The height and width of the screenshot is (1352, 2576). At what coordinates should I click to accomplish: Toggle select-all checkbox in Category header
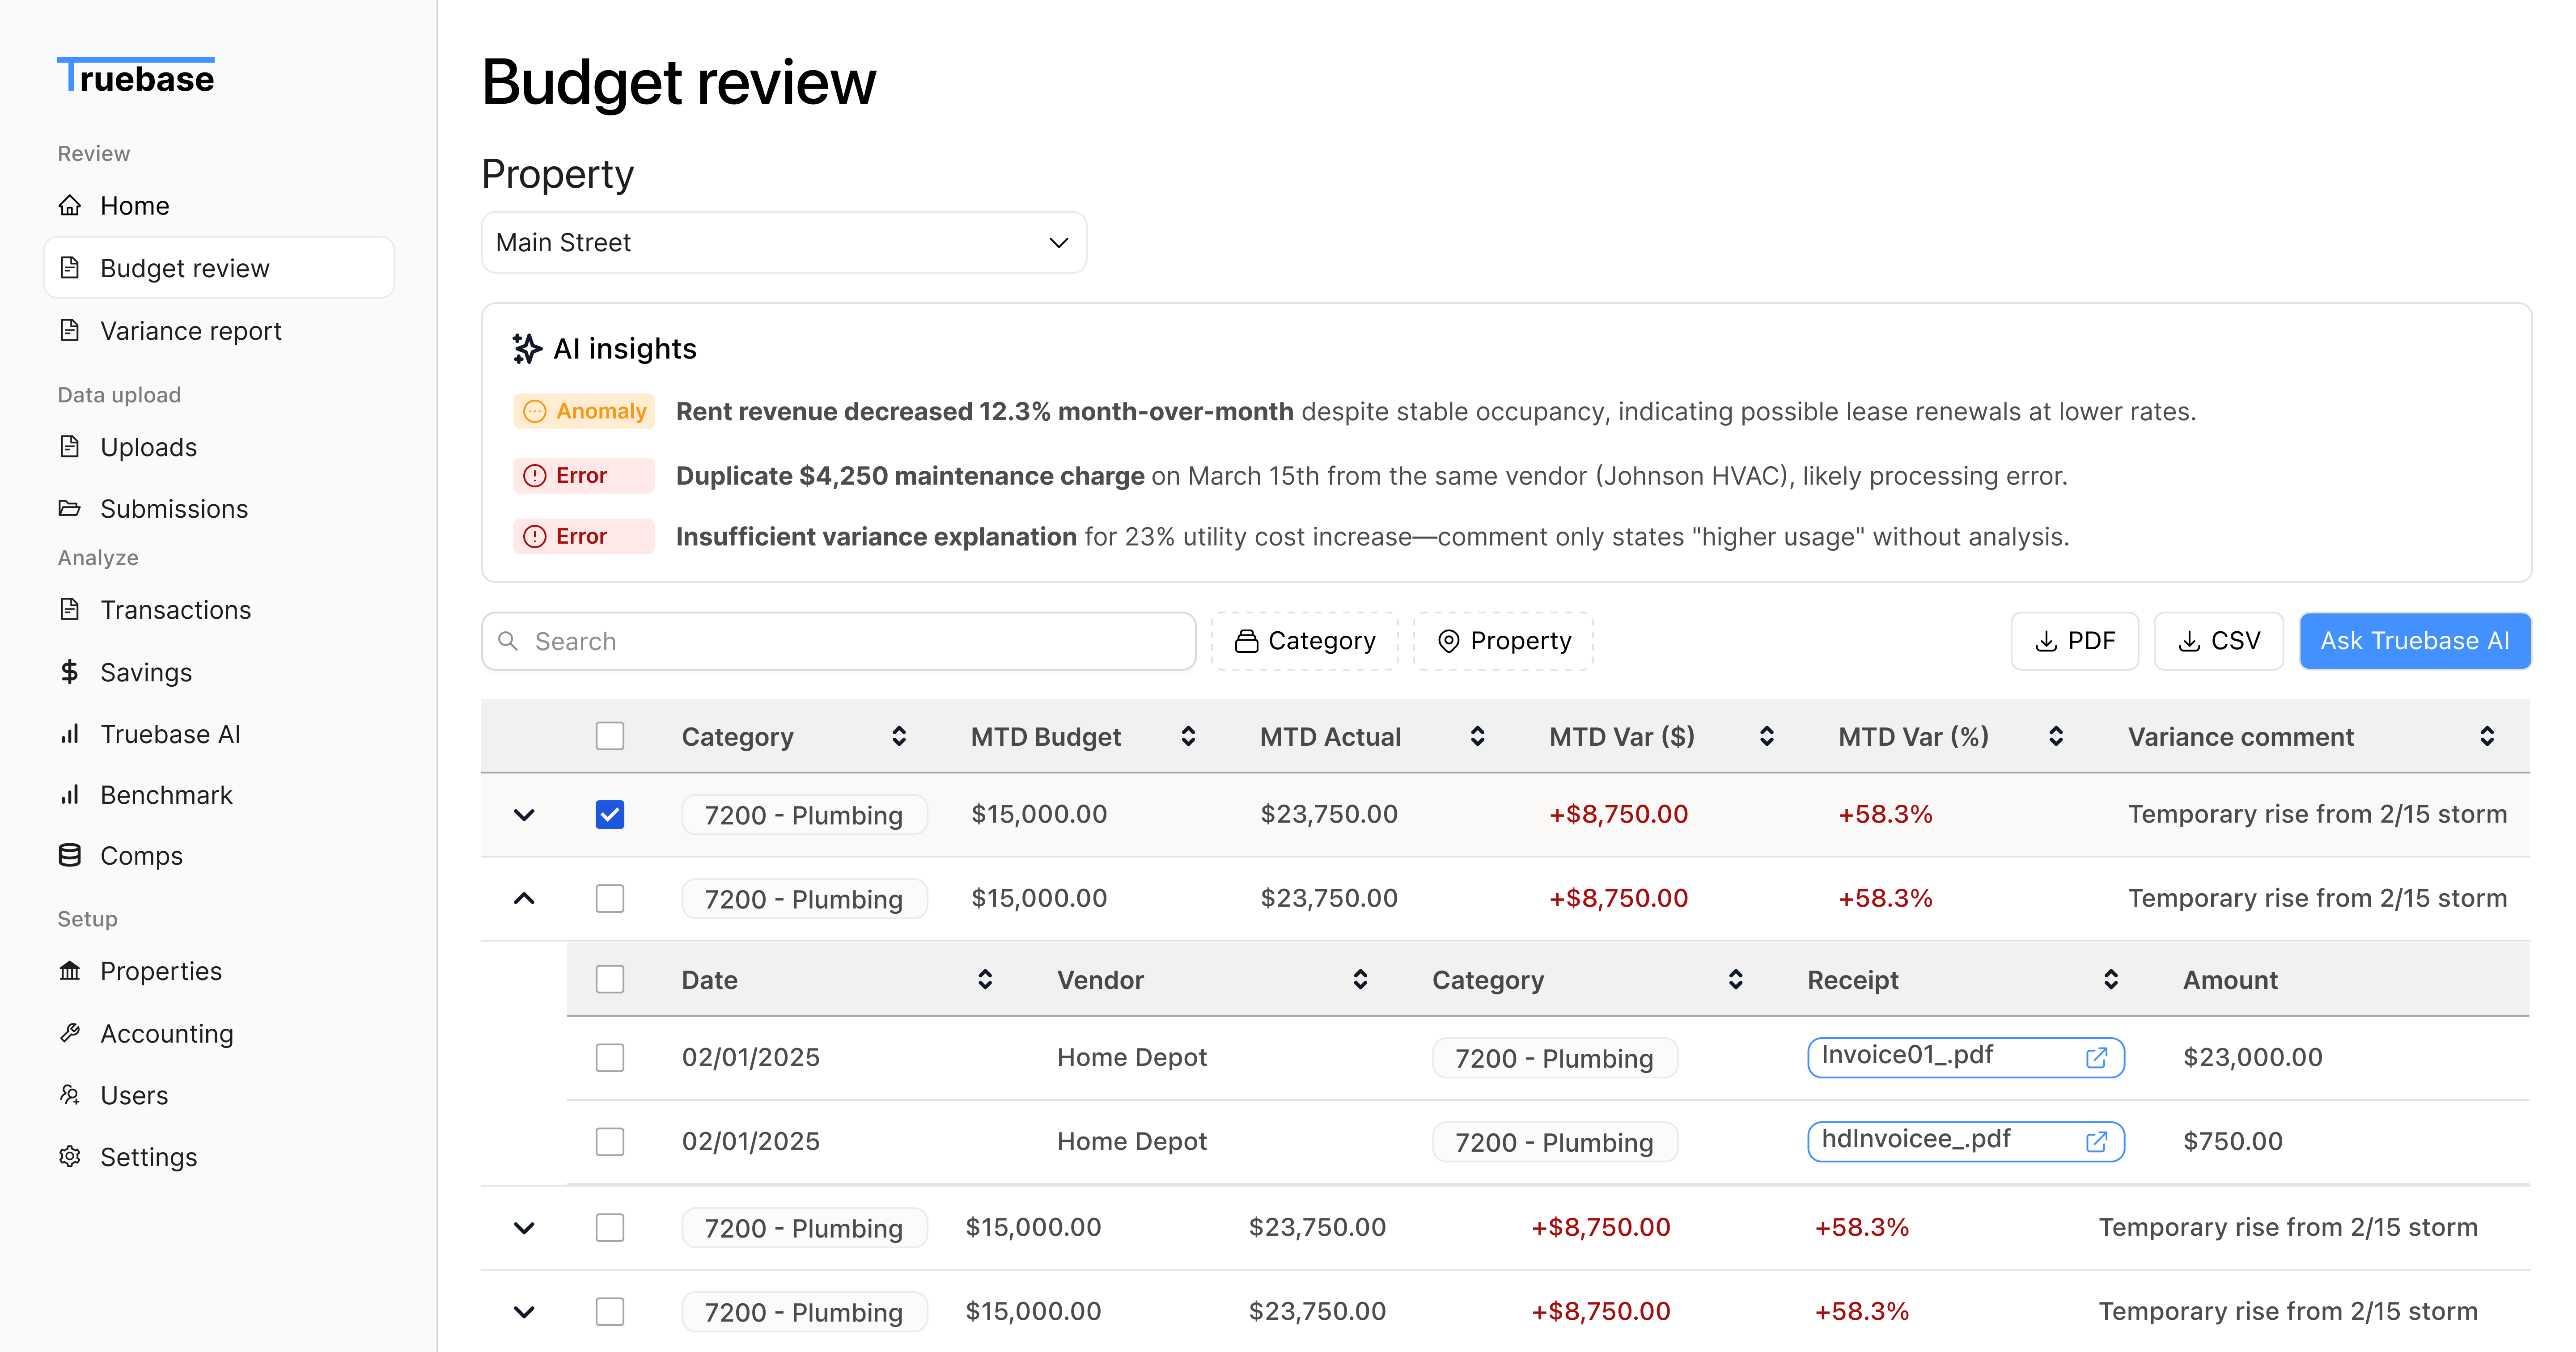(x=609, y=736)
